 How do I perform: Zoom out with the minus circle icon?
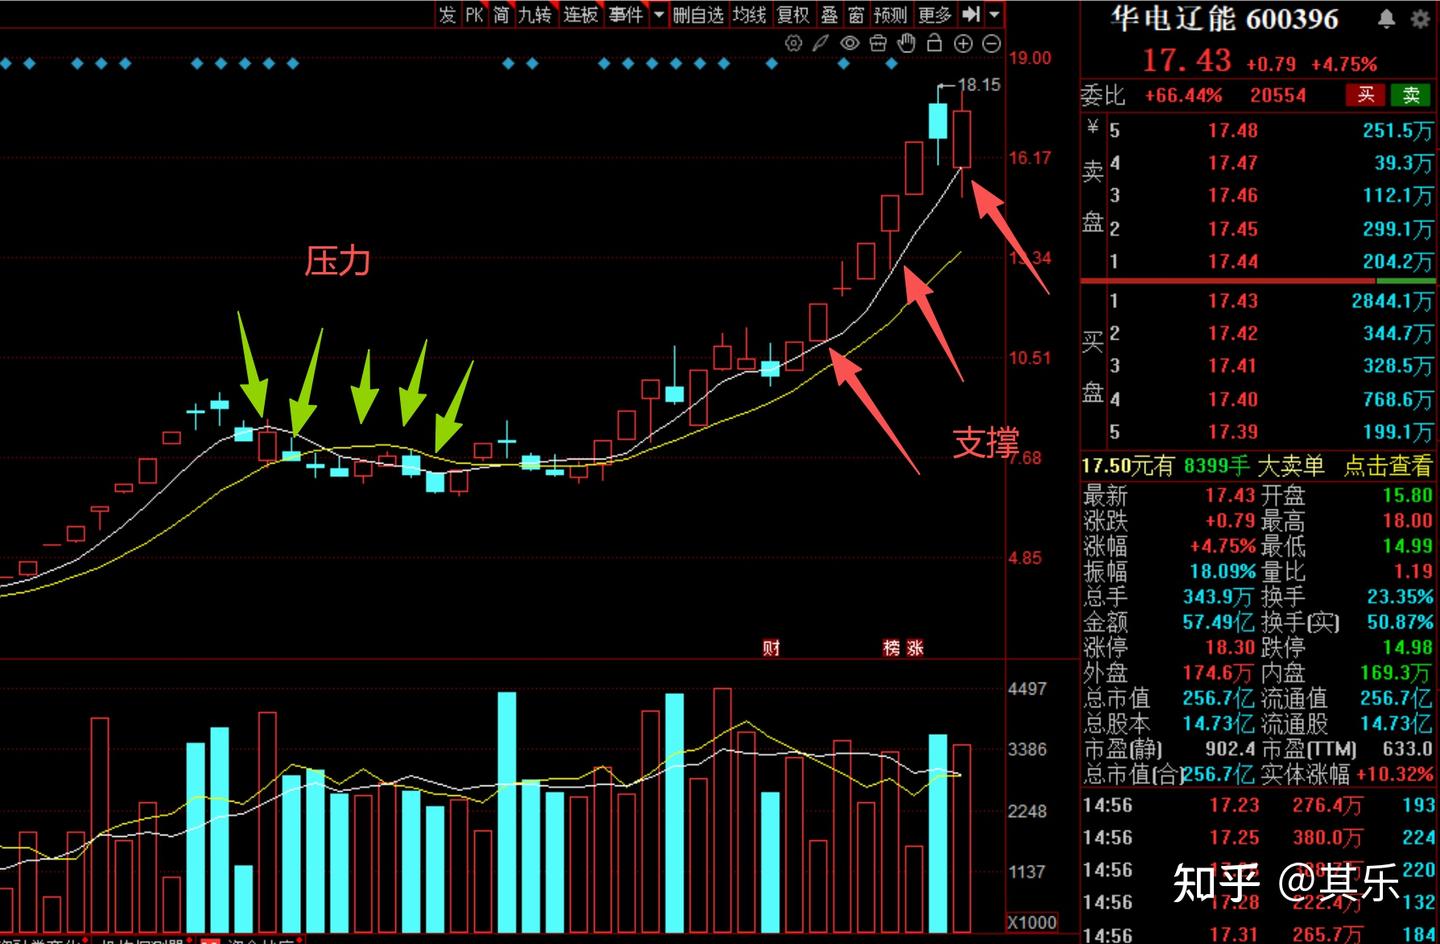(991, 43)
